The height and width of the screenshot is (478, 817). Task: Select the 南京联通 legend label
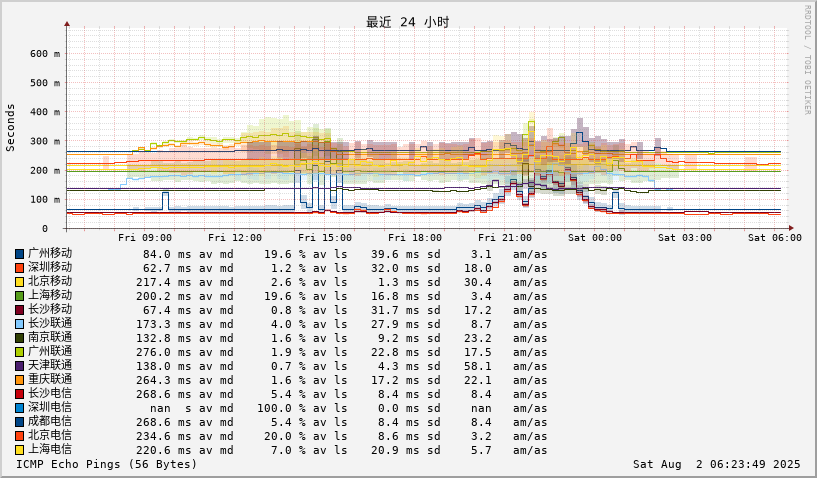(x=50, y=338)
